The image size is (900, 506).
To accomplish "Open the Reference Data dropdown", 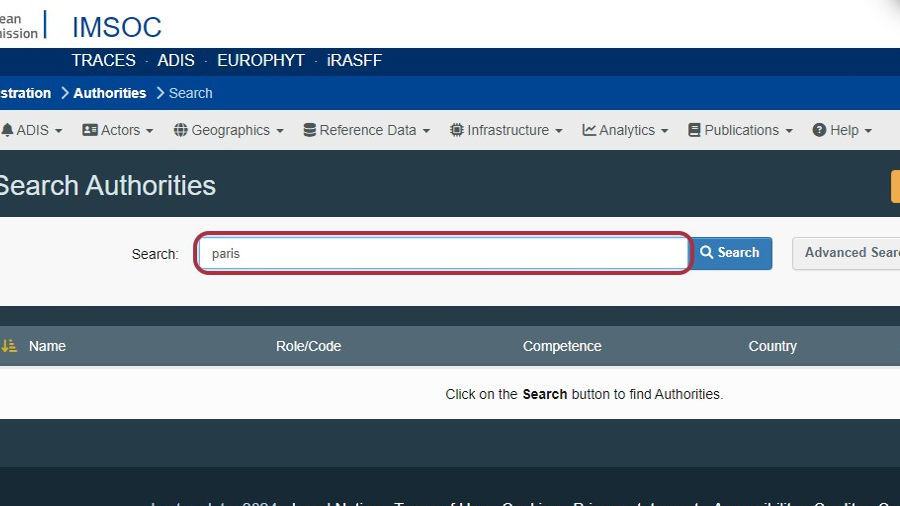I will 367,130.
